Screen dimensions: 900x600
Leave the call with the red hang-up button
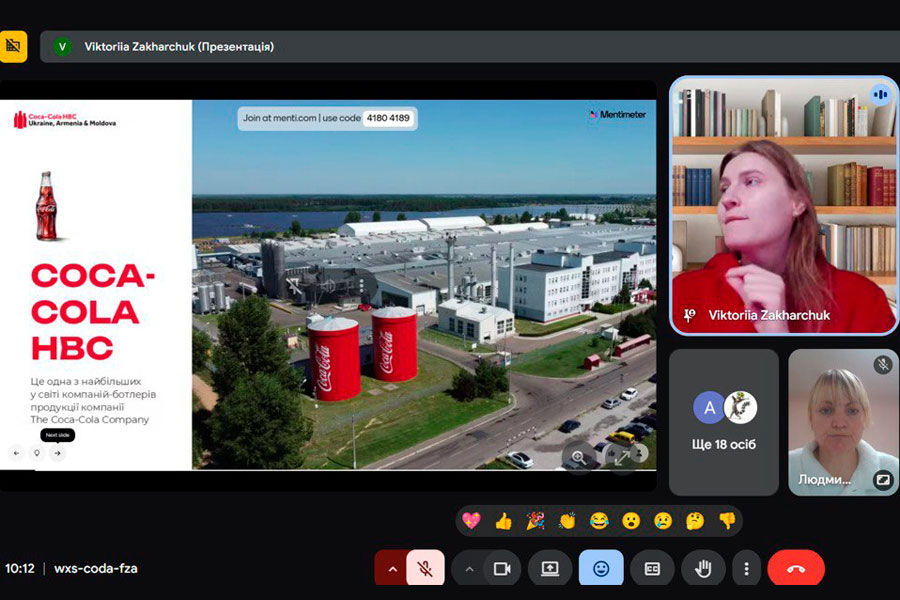(796, 568)
